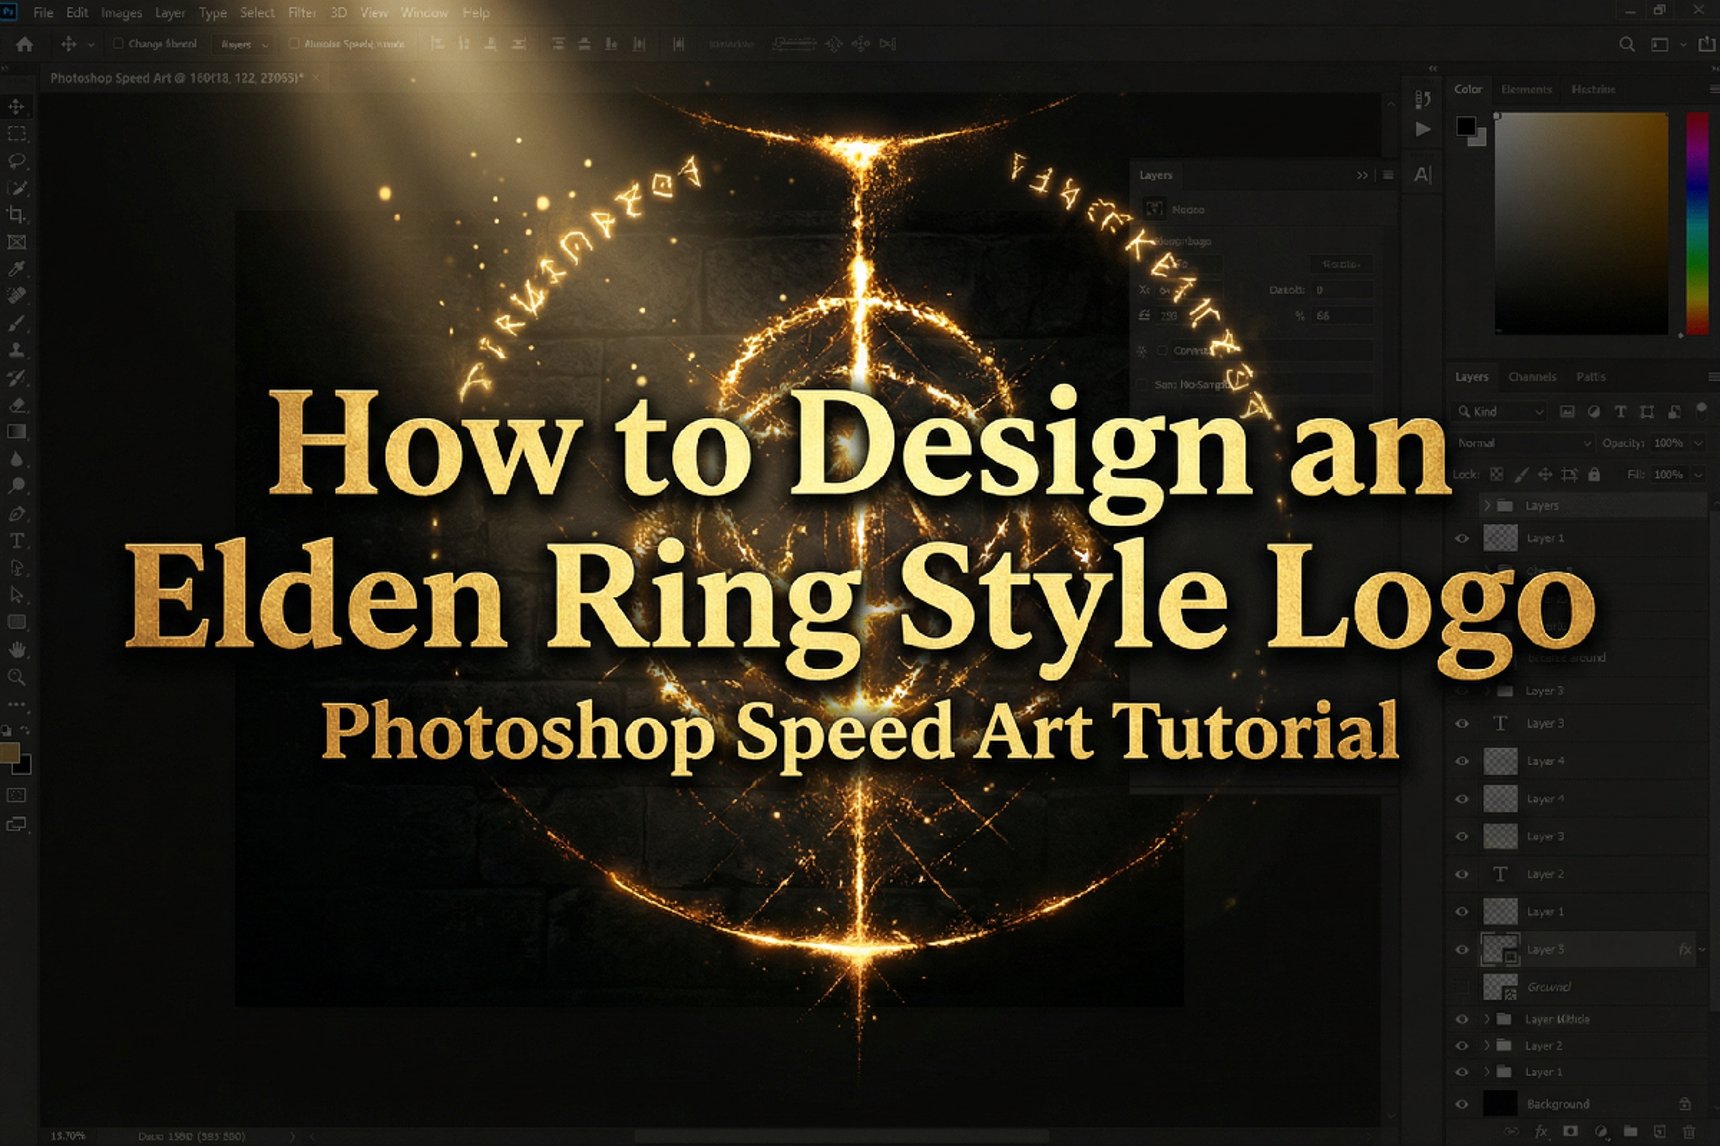Viewport: 1720px width, 1146px height.
Task: Add a layer style with fx button
Action: (x=1541, y=1131)
